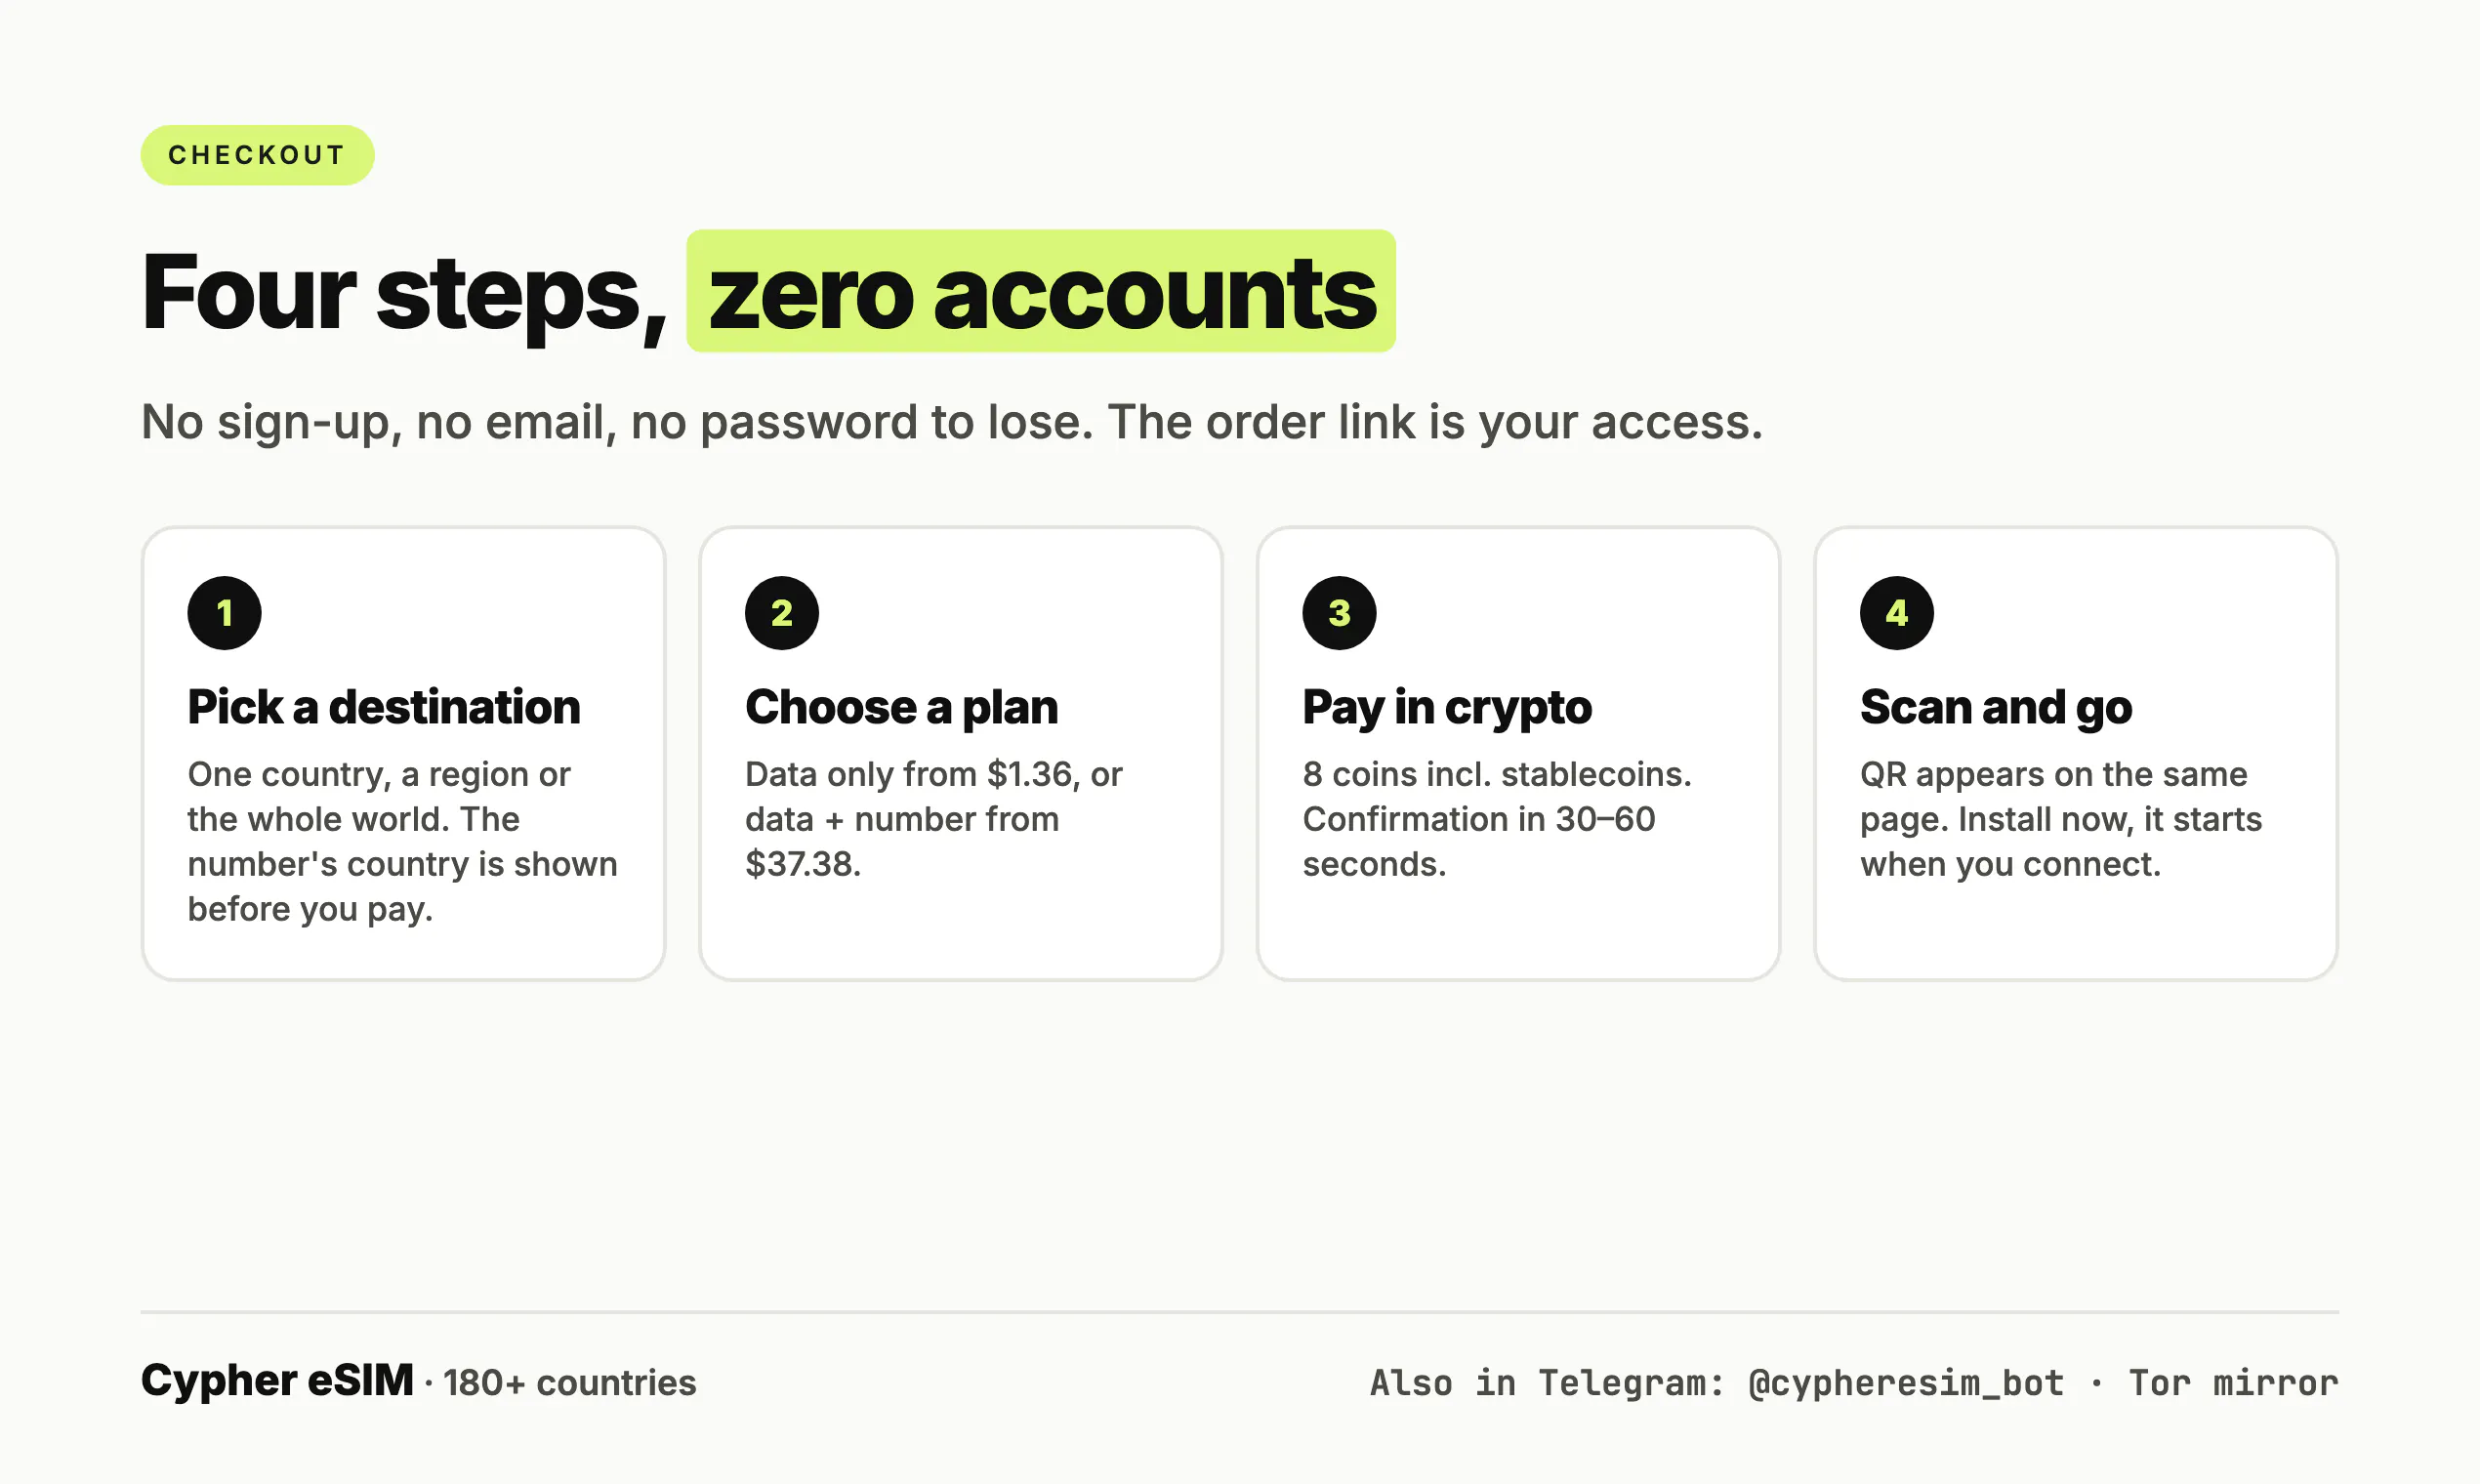Click the 'QR appears on the same page' text
Viewport: 2480px width, 1484px height.
coord(2061,819)
